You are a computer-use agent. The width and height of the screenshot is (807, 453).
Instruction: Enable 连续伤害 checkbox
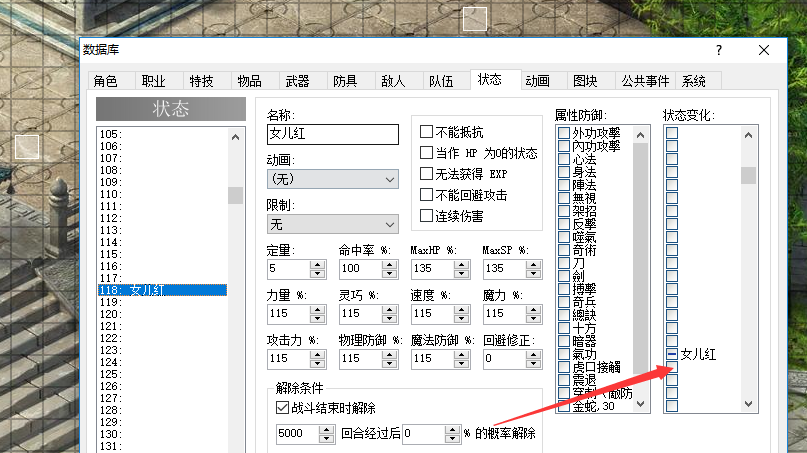pyautogui.click(x=426, y=216)
